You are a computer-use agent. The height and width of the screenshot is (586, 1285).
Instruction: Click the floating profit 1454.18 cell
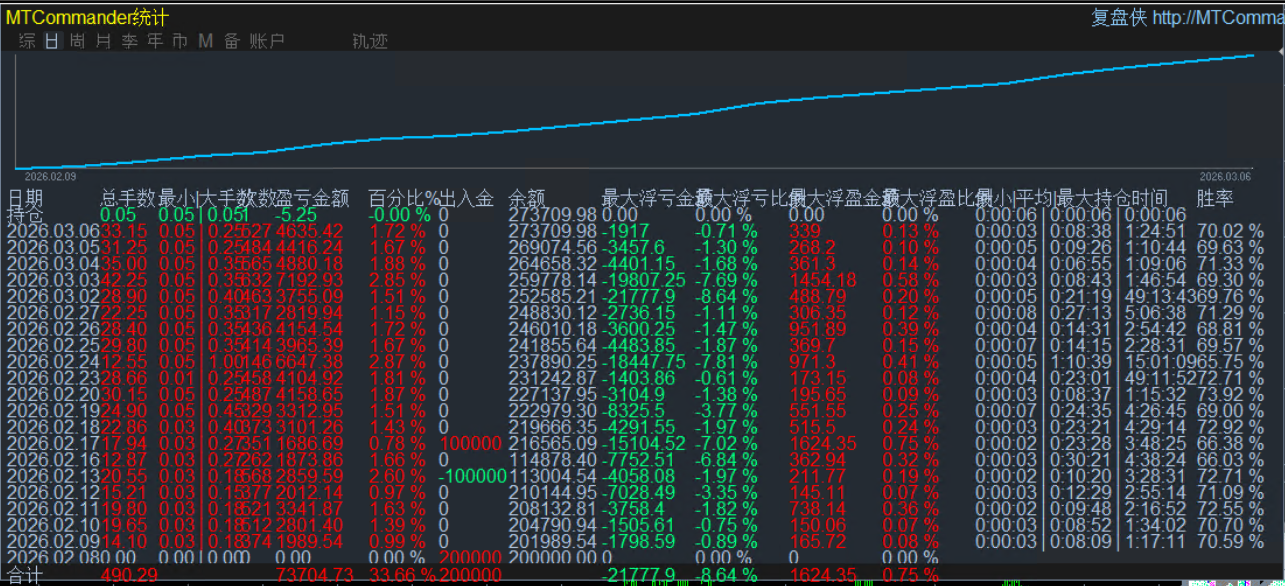(822, 280)
